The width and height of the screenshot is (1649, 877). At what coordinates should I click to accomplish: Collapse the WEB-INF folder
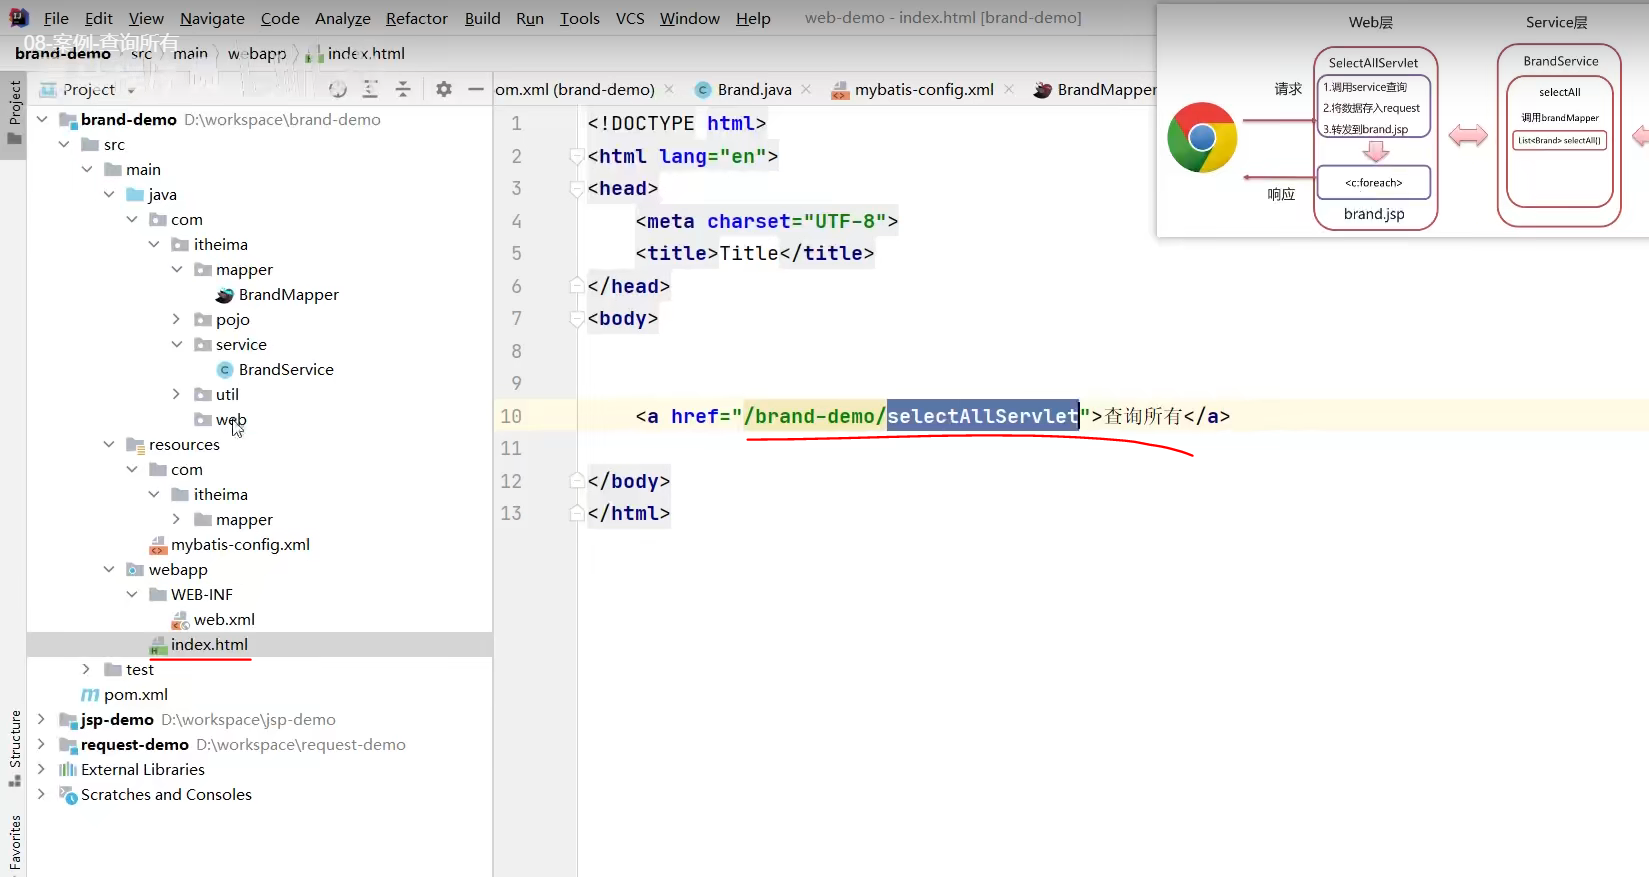pyautogui.click(x=131, y=594)
